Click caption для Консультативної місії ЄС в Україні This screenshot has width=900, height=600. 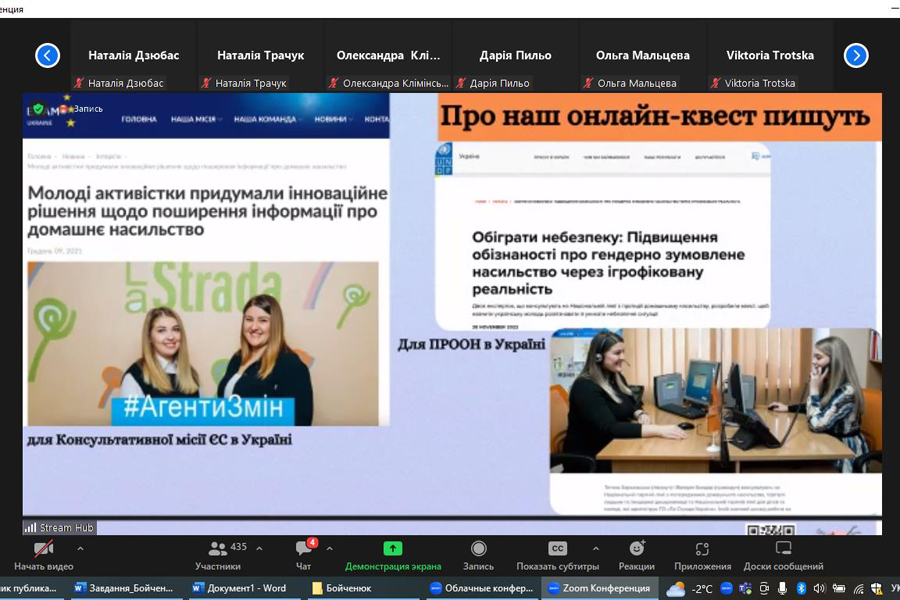(160, 440)
